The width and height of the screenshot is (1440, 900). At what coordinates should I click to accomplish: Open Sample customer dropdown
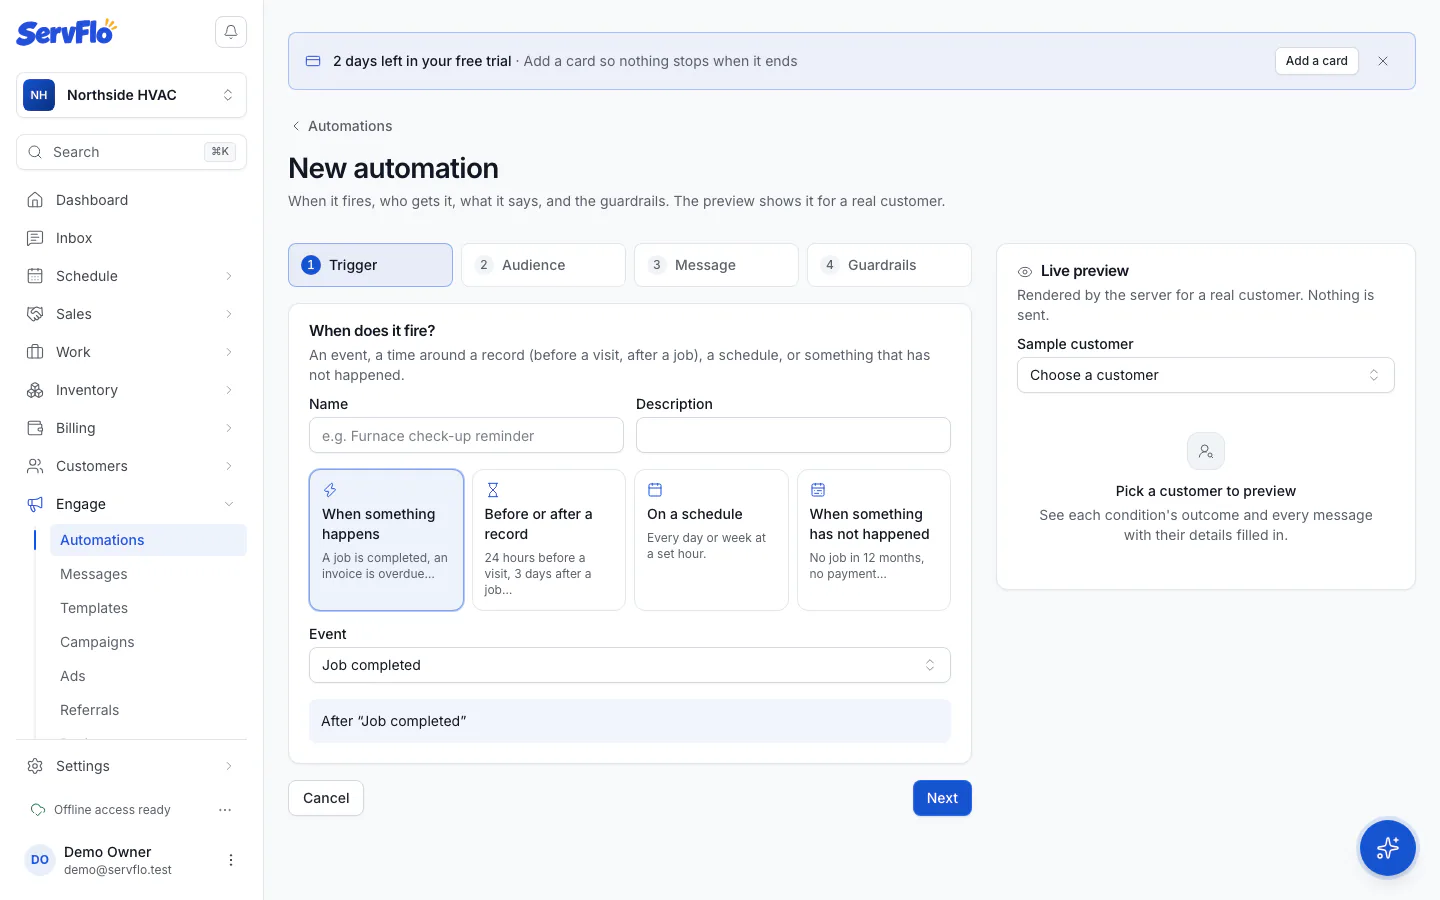pos(1206,375)
